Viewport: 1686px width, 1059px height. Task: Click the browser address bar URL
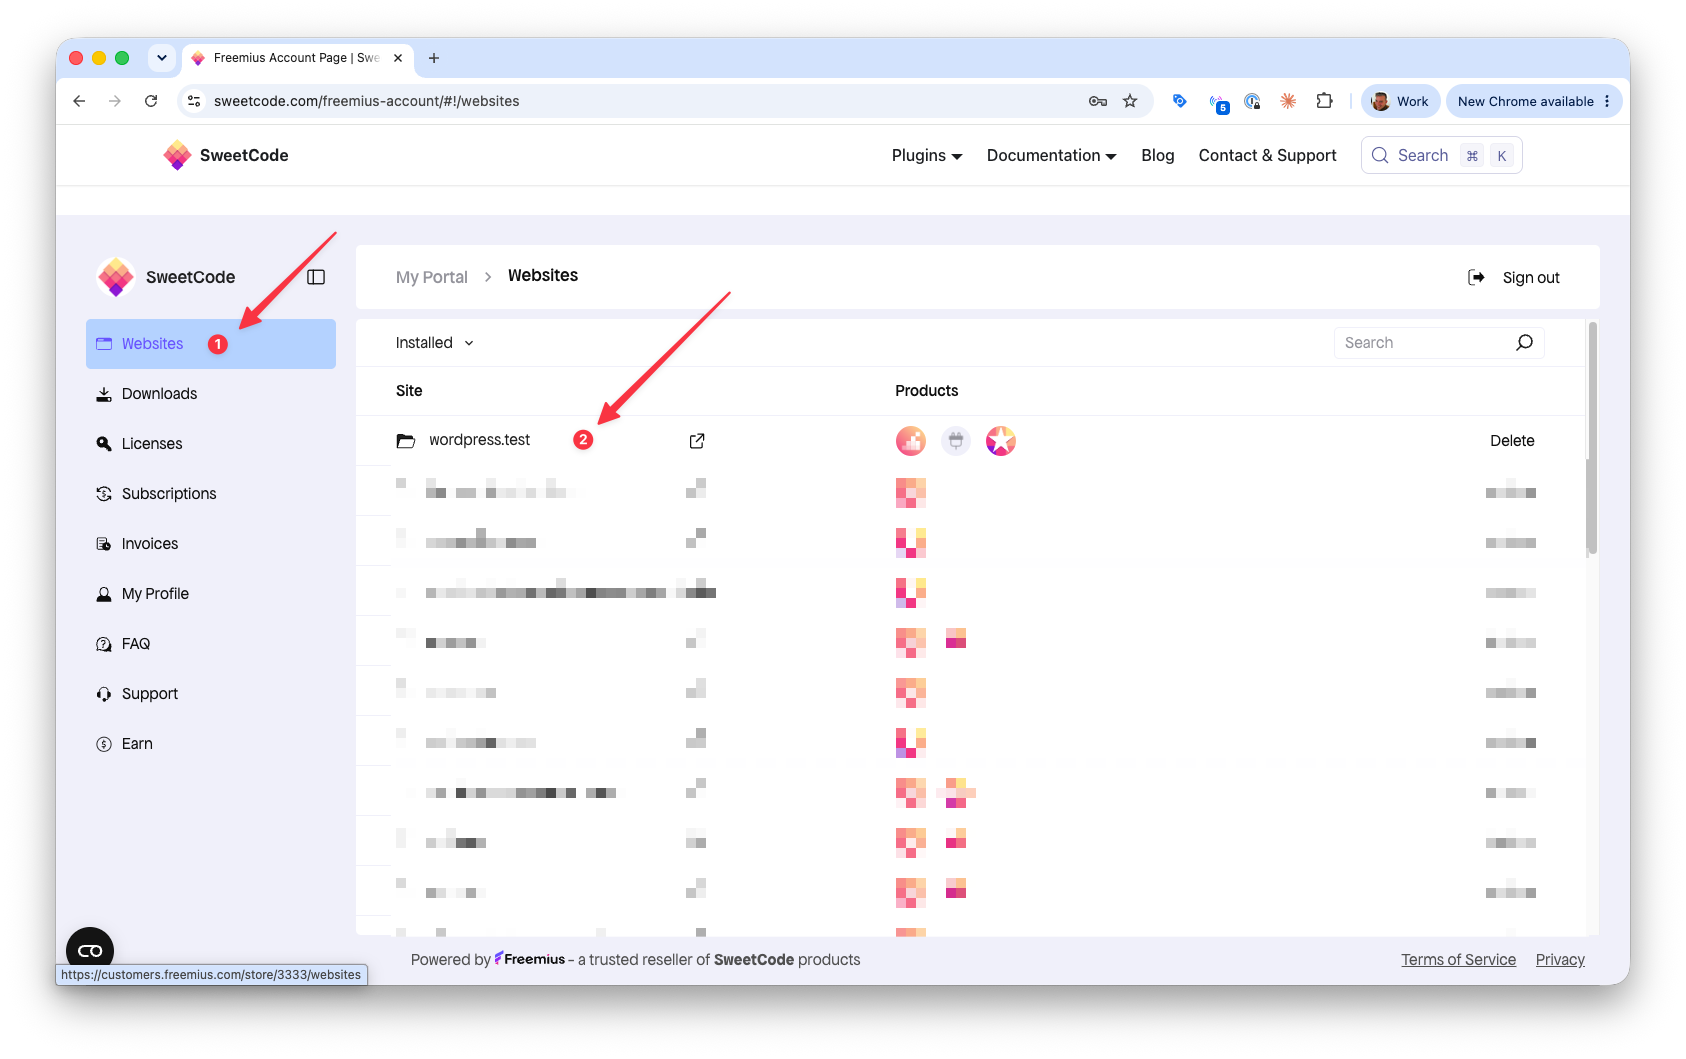pos(367,101)
